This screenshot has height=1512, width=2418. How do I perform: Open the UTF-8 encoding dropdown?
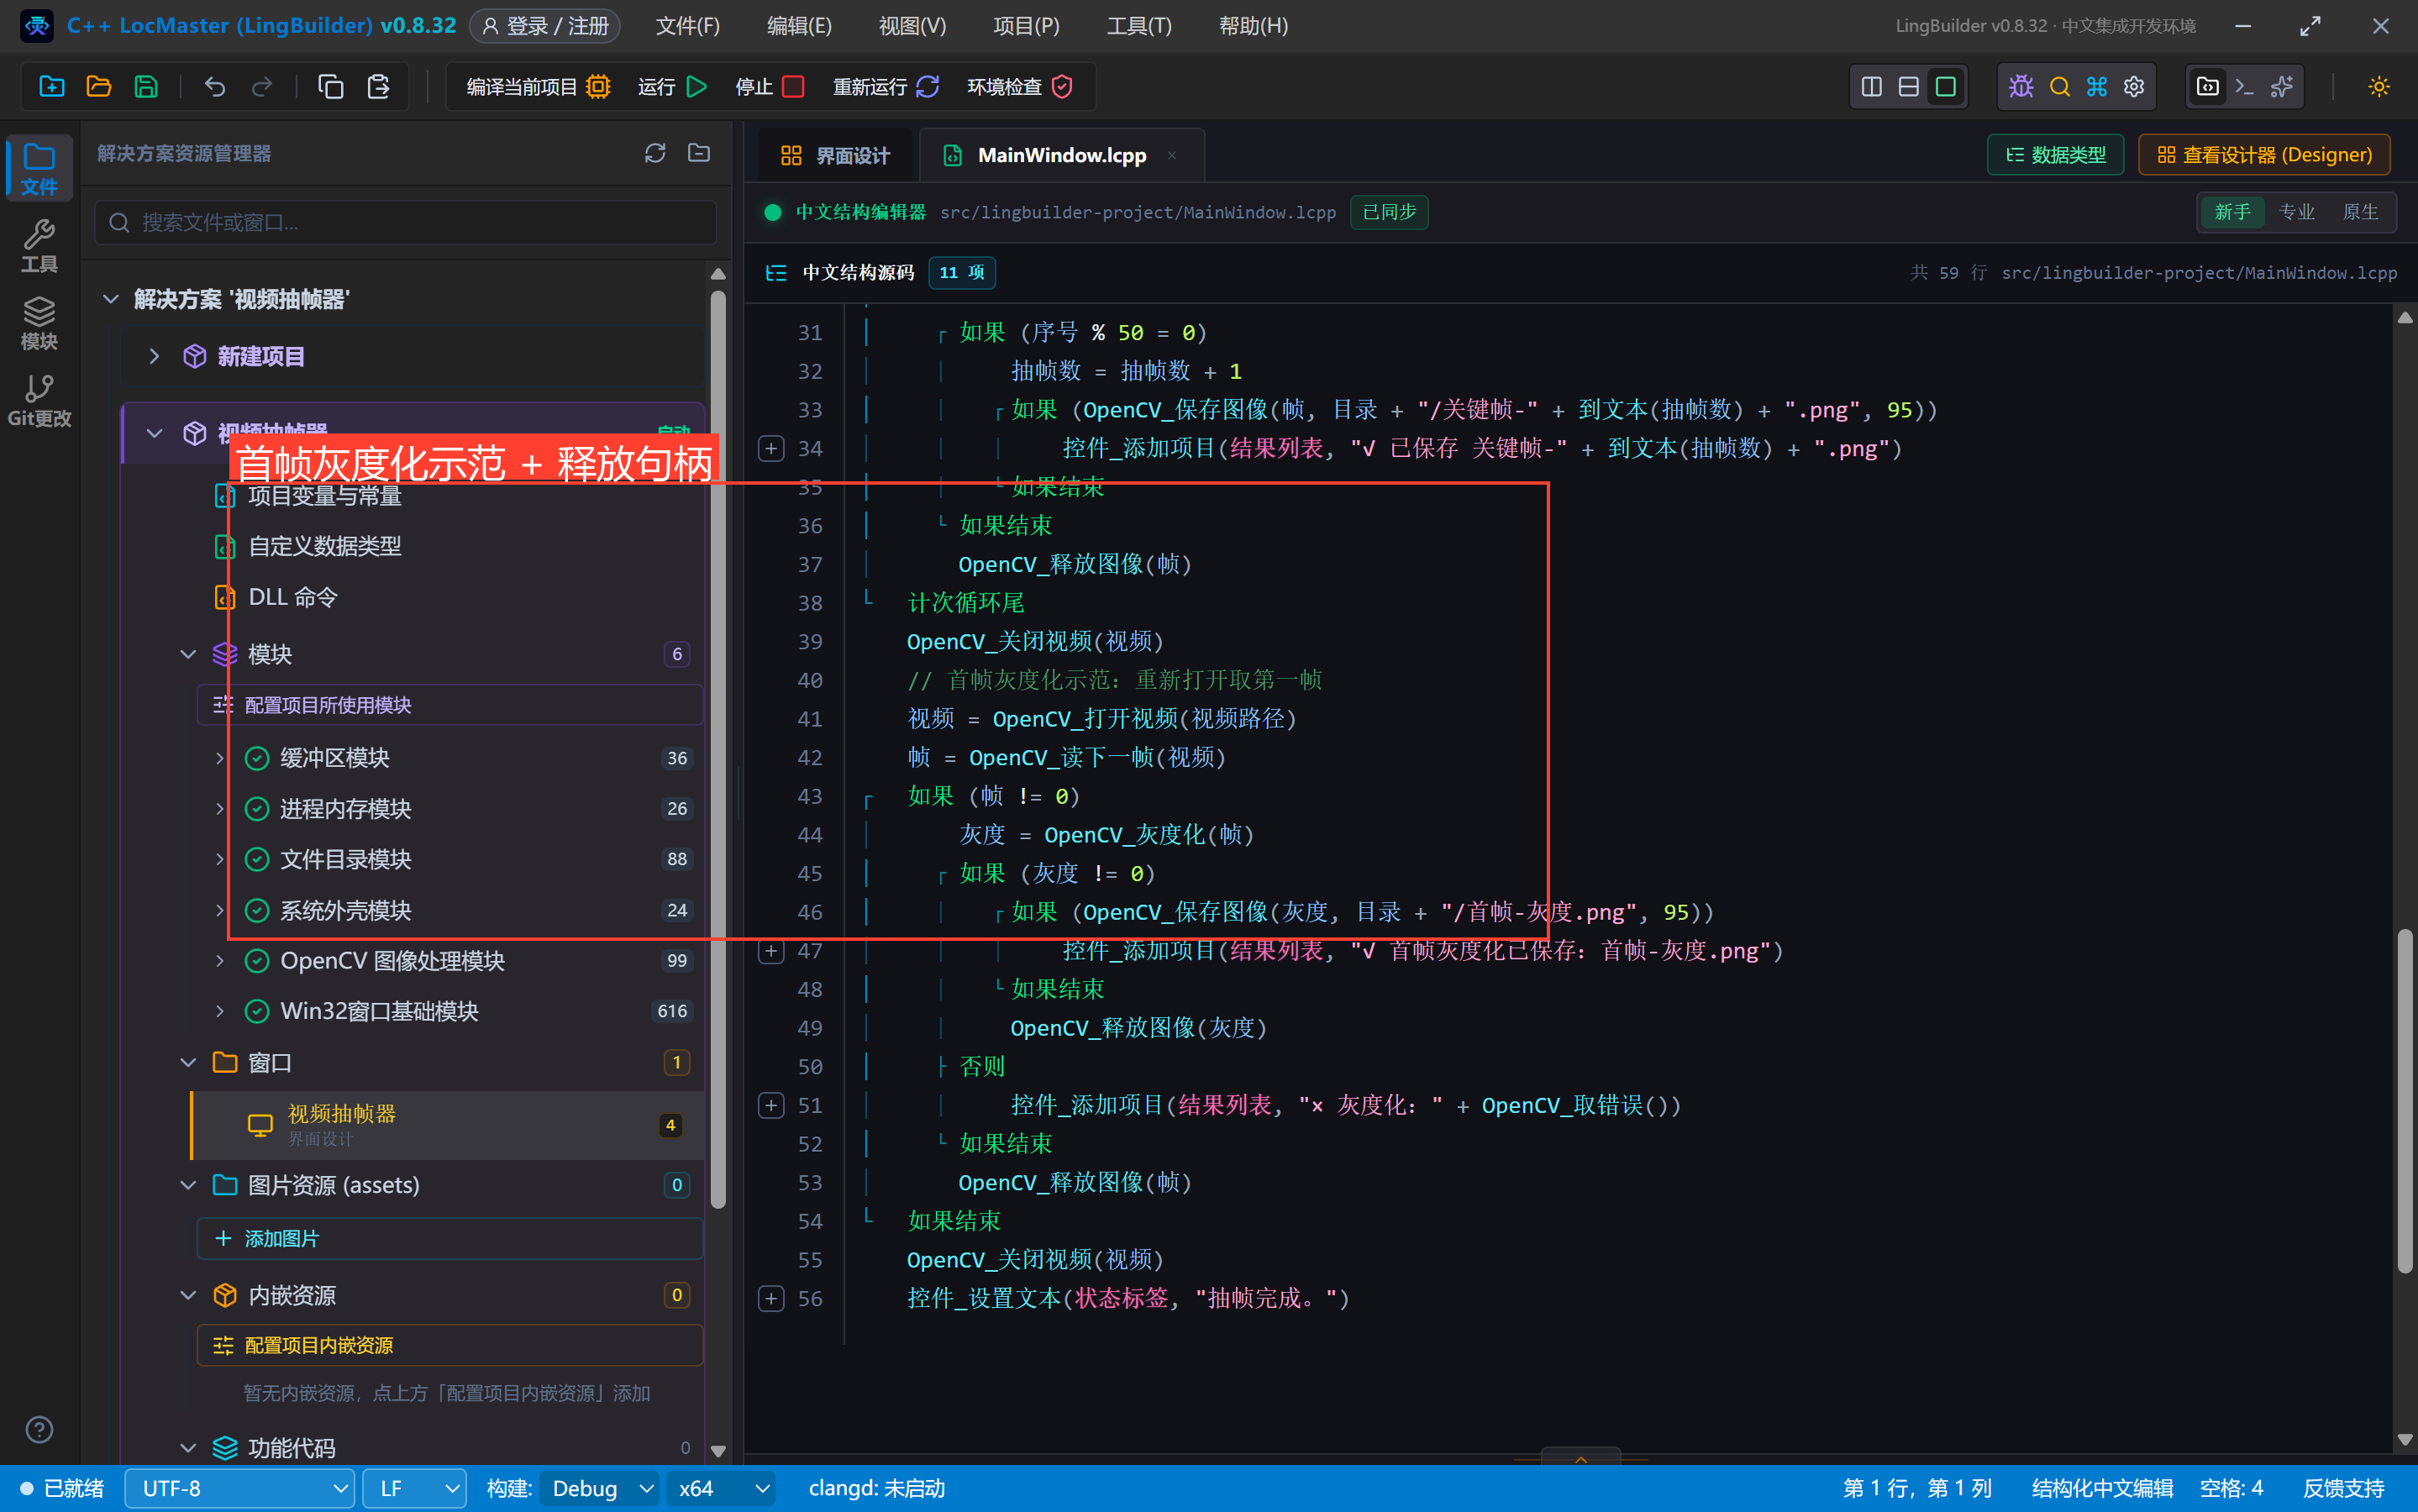coord(240,1488)
